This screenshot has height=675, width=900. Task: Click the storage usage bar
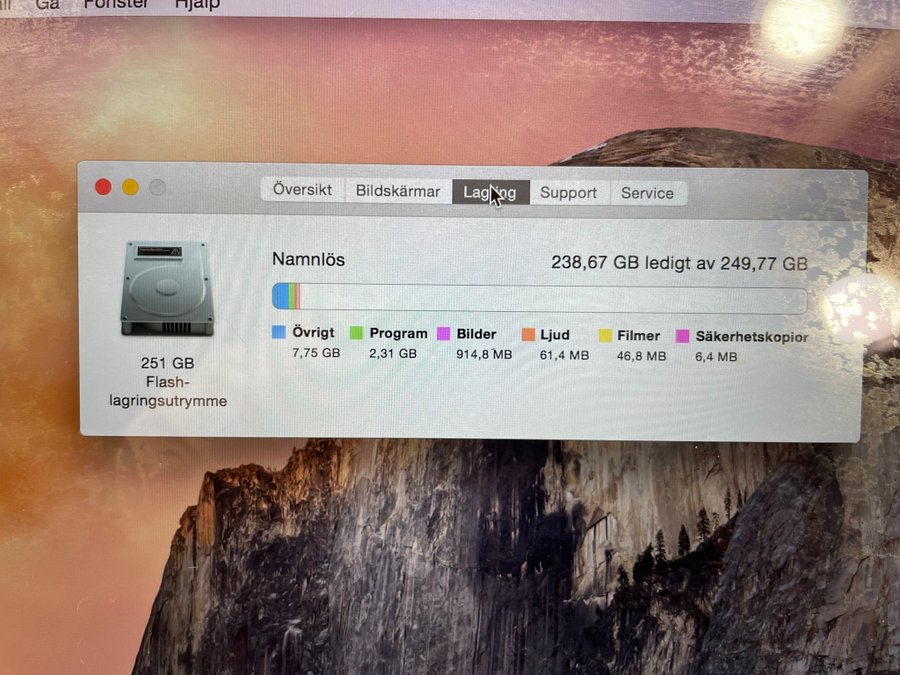pos(539,300)
